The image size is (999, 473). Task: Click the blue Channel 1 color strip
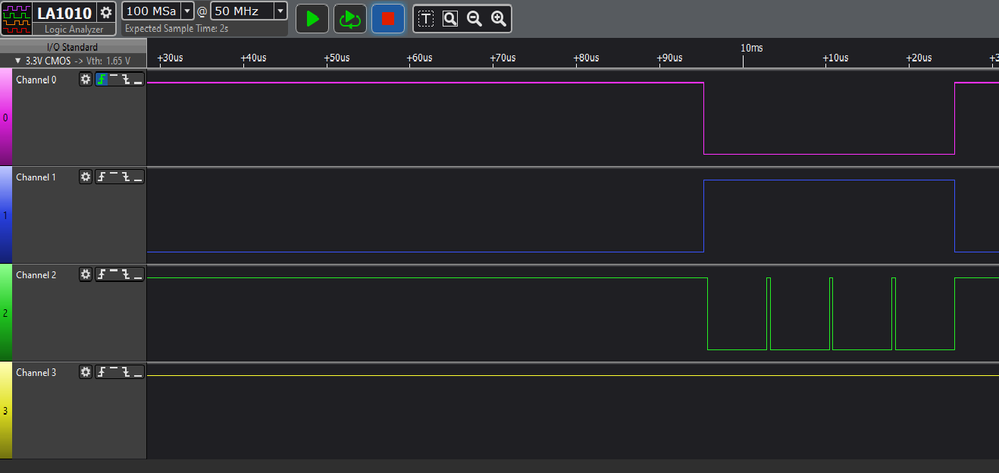coord(6,215)
